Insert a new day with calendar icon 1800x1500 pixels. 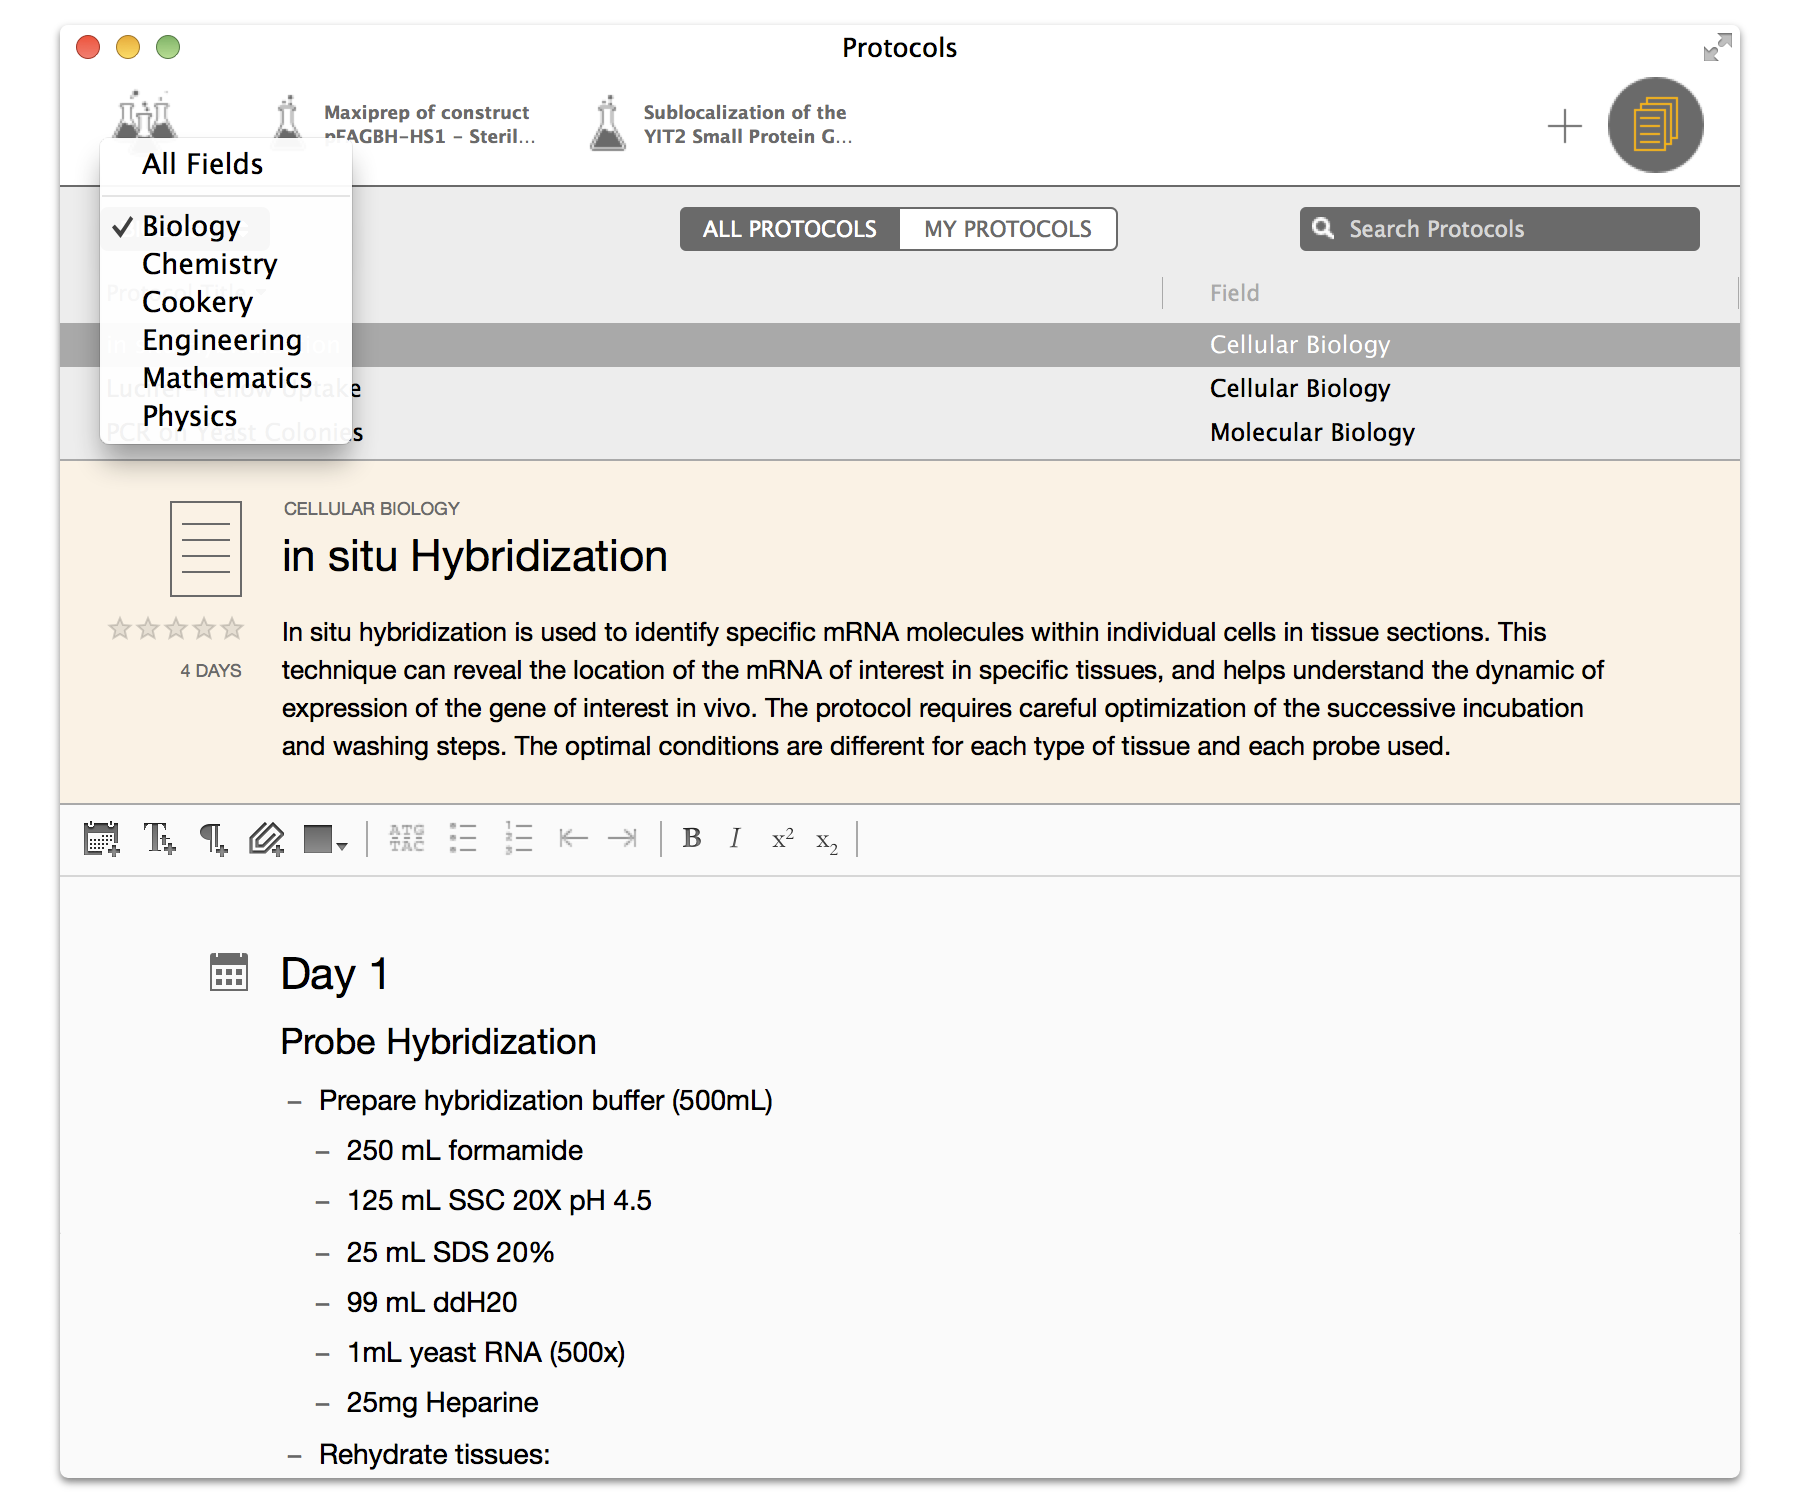click(x=102, y=839)
